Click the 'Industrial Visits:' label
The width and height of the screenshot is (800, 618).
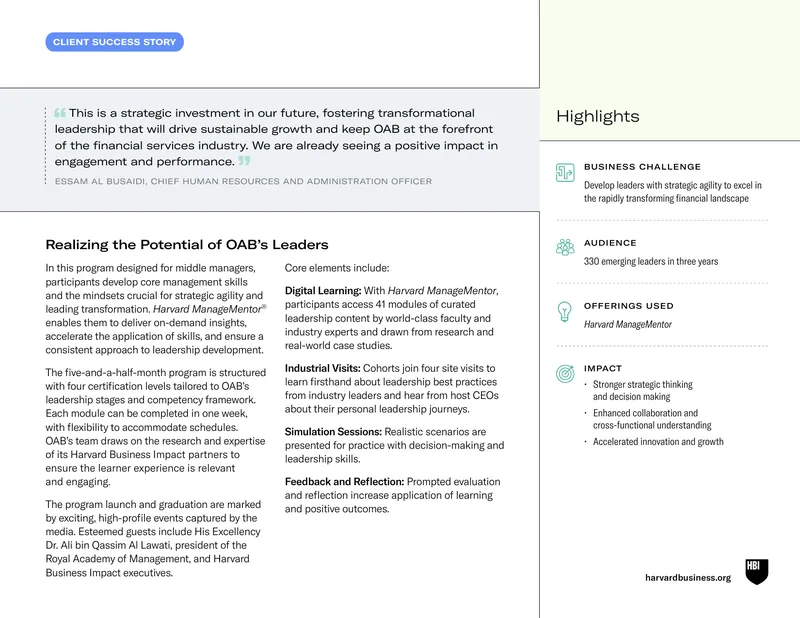click(x=322, y=368)
